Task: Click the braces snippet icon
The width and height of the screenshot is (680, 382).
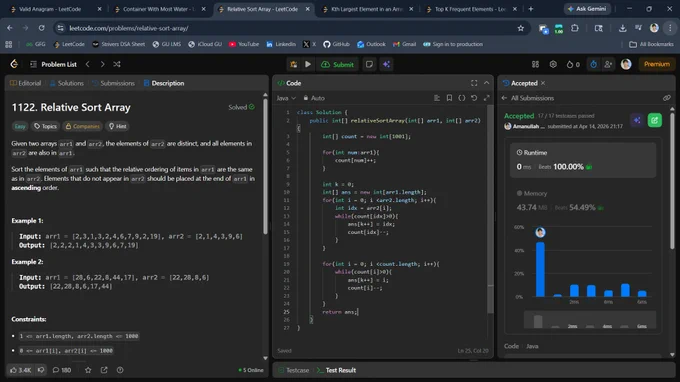Action: coord(462,98)
